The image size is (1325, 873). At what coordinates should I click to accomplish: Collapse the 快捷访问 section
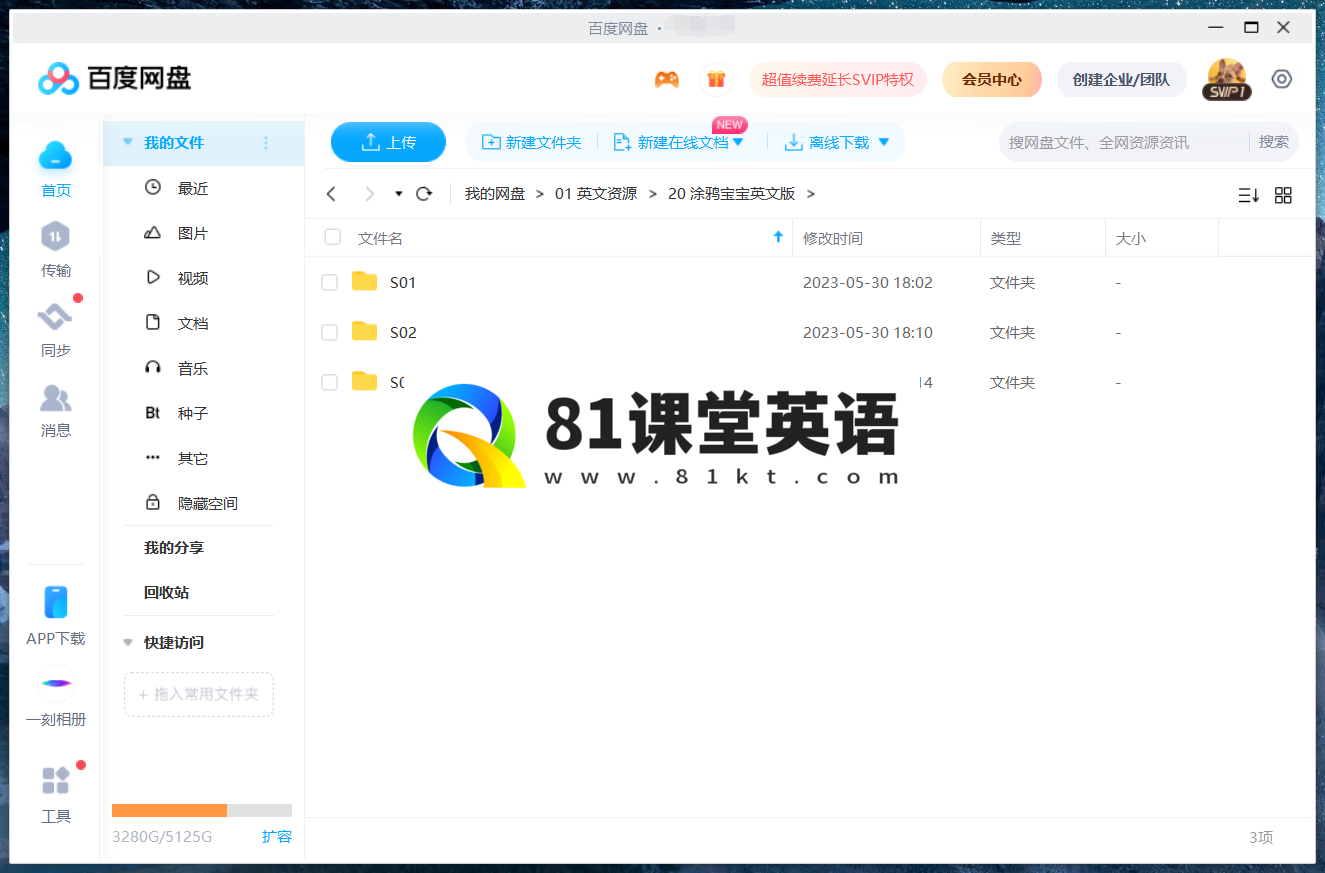(x=127, y=643)
